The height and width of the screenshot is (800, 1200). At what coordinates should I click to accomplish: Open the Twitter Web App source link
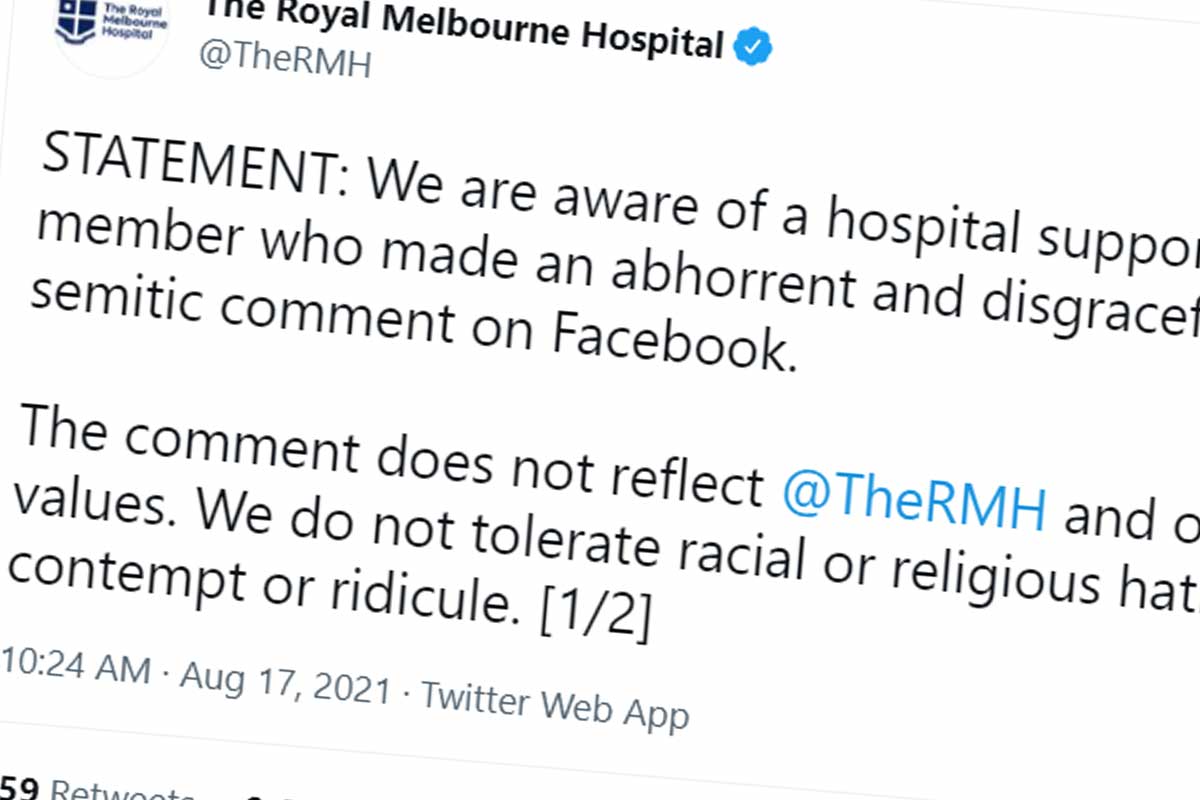click(555, 702)
